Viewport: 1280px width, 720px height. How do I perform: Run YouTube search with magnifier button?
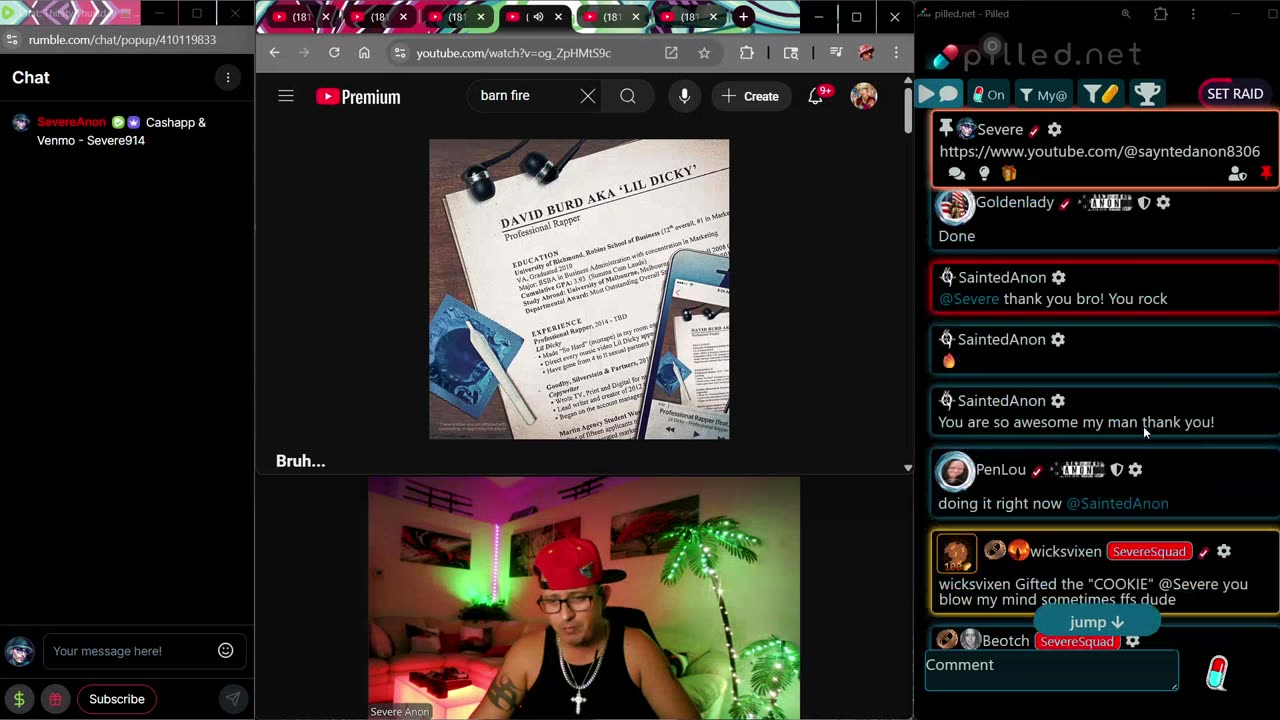point(628,96)
